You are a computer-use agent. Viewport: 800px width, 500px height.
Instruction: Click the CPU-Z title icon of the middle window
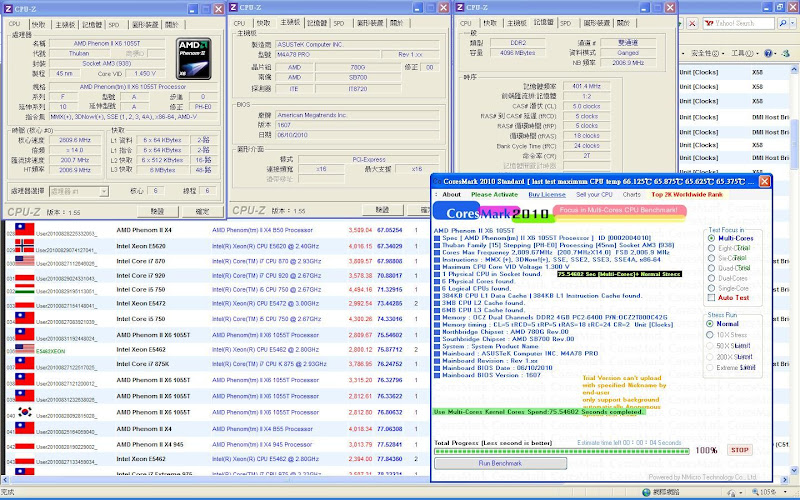[x=233, y=7]
